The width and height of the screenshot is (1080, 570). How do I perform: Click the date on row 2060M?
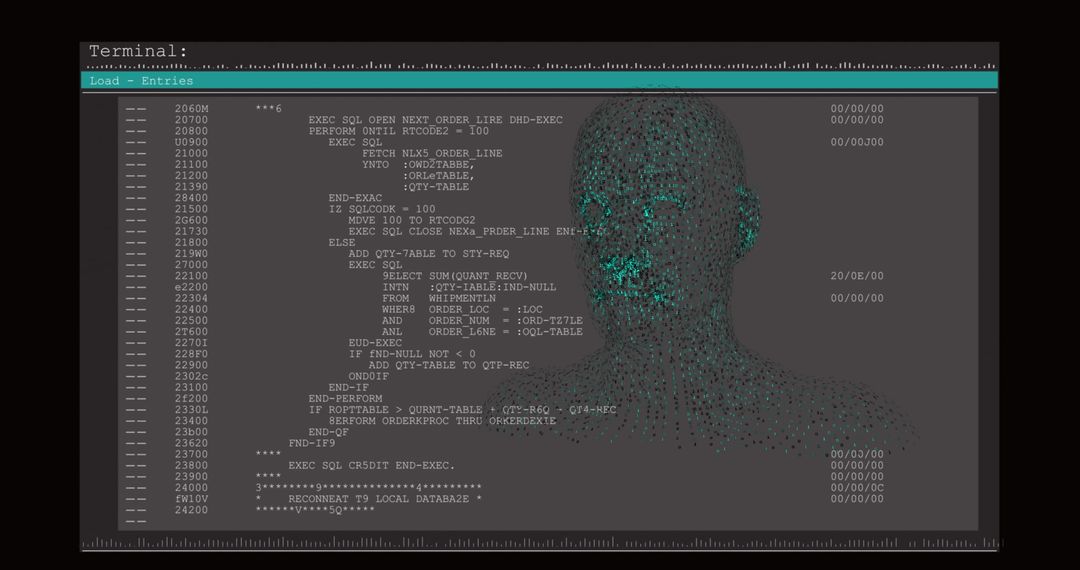coord(857,109)
